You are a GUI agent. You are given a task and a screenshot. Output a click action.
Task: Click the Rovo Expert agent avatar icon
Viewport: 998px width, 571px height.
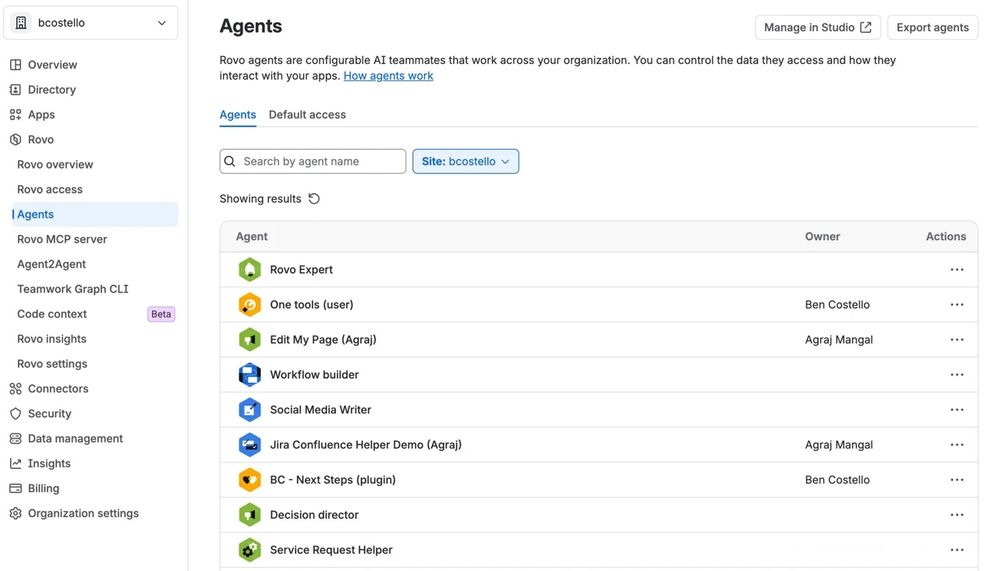click(x=250, y=269)
